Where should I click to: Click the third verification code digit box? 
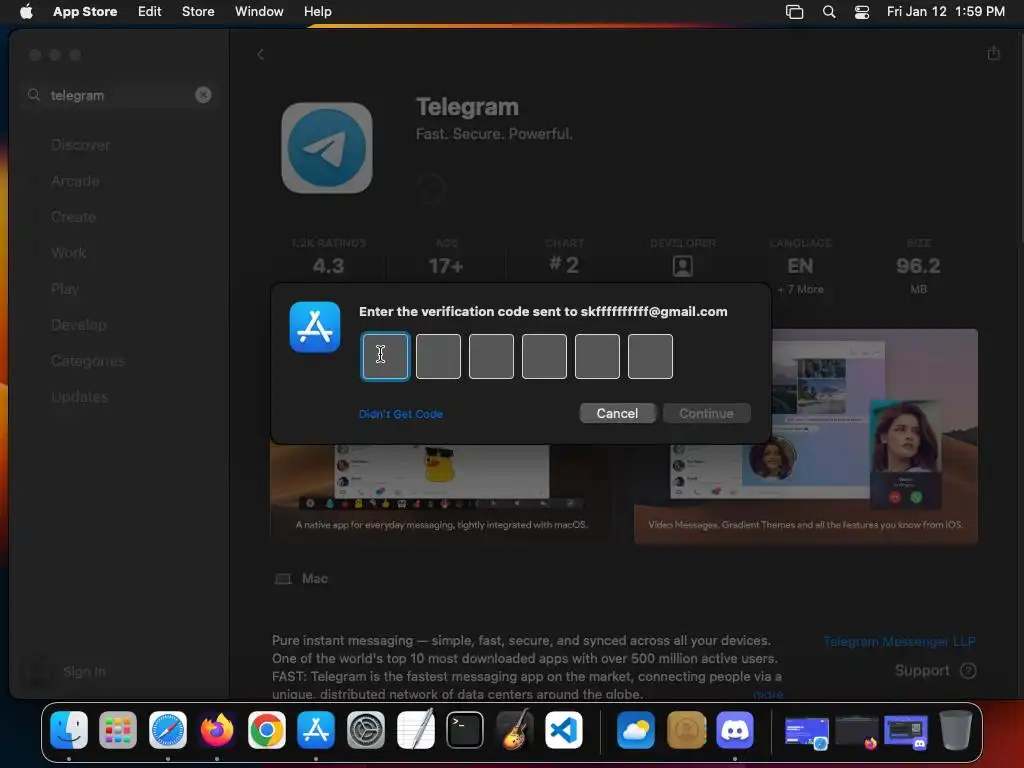[491, 357]
